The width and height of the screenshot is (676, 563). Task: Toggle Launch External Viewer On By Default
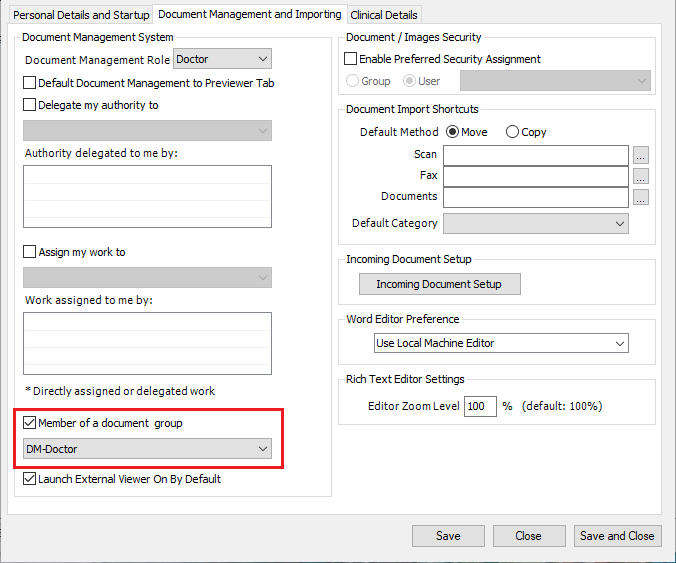(29, 479)
